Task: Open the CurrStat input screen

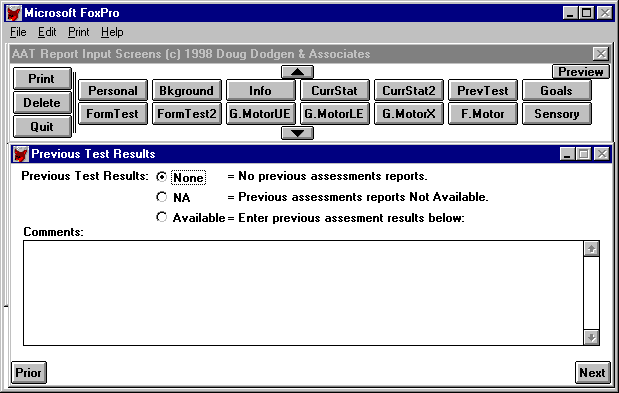Action: (335, 90)
